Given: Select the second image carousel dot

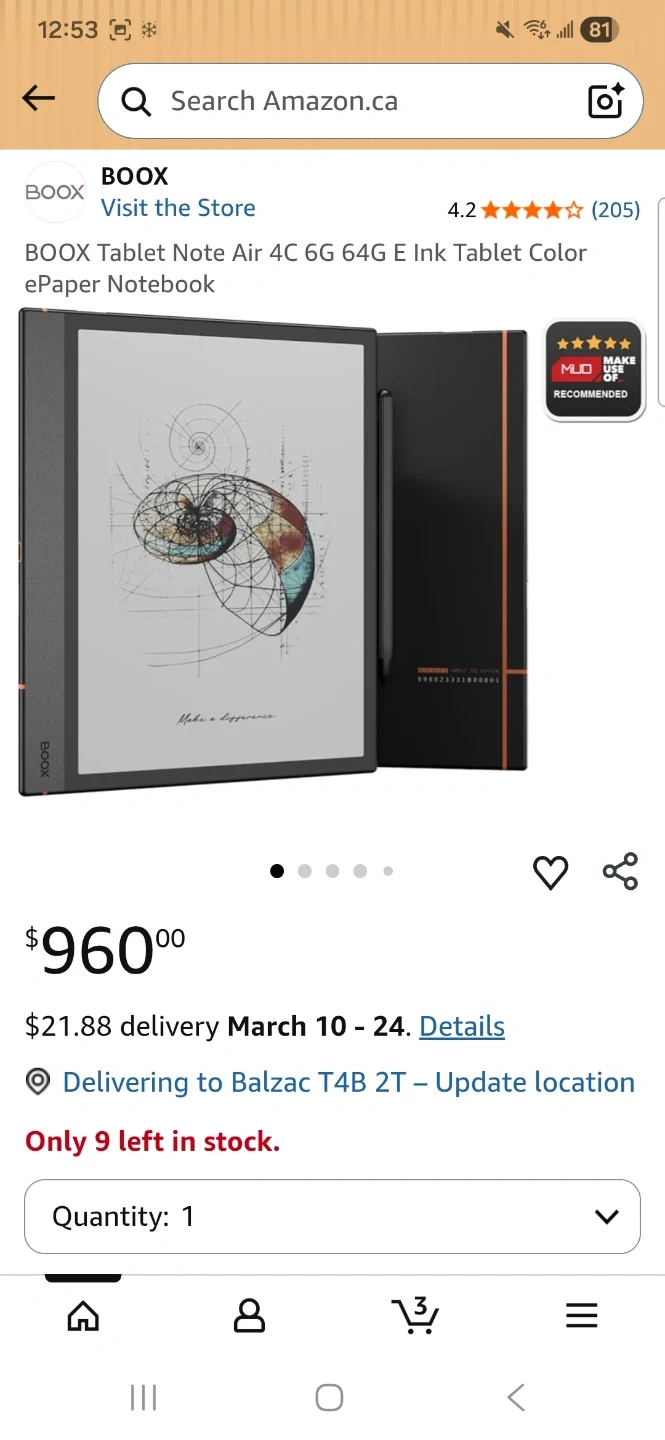Looking at the screenshot, I should (x=305, y=871).
